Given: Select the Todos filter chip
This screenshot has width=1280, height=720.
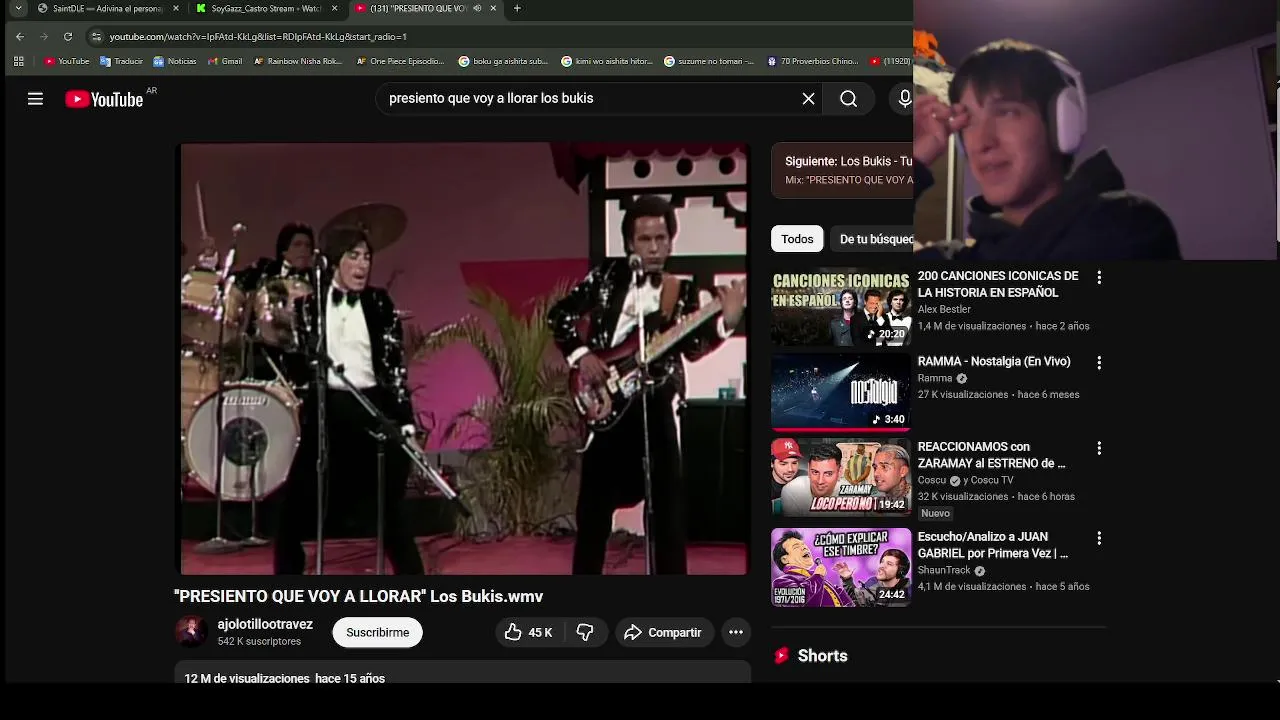Looking at the screenshot, I should click(797, 239).
